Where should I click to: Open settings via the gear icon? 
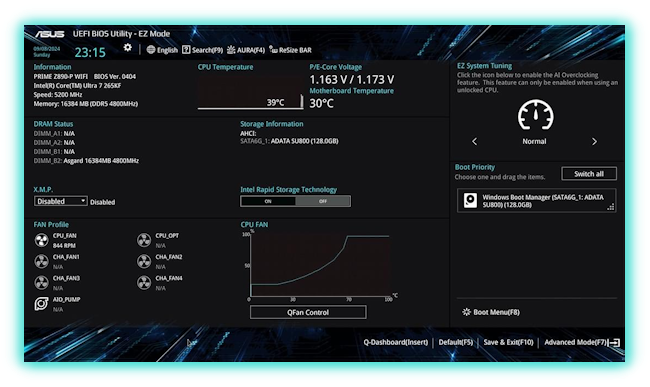(x=128, y=48)
